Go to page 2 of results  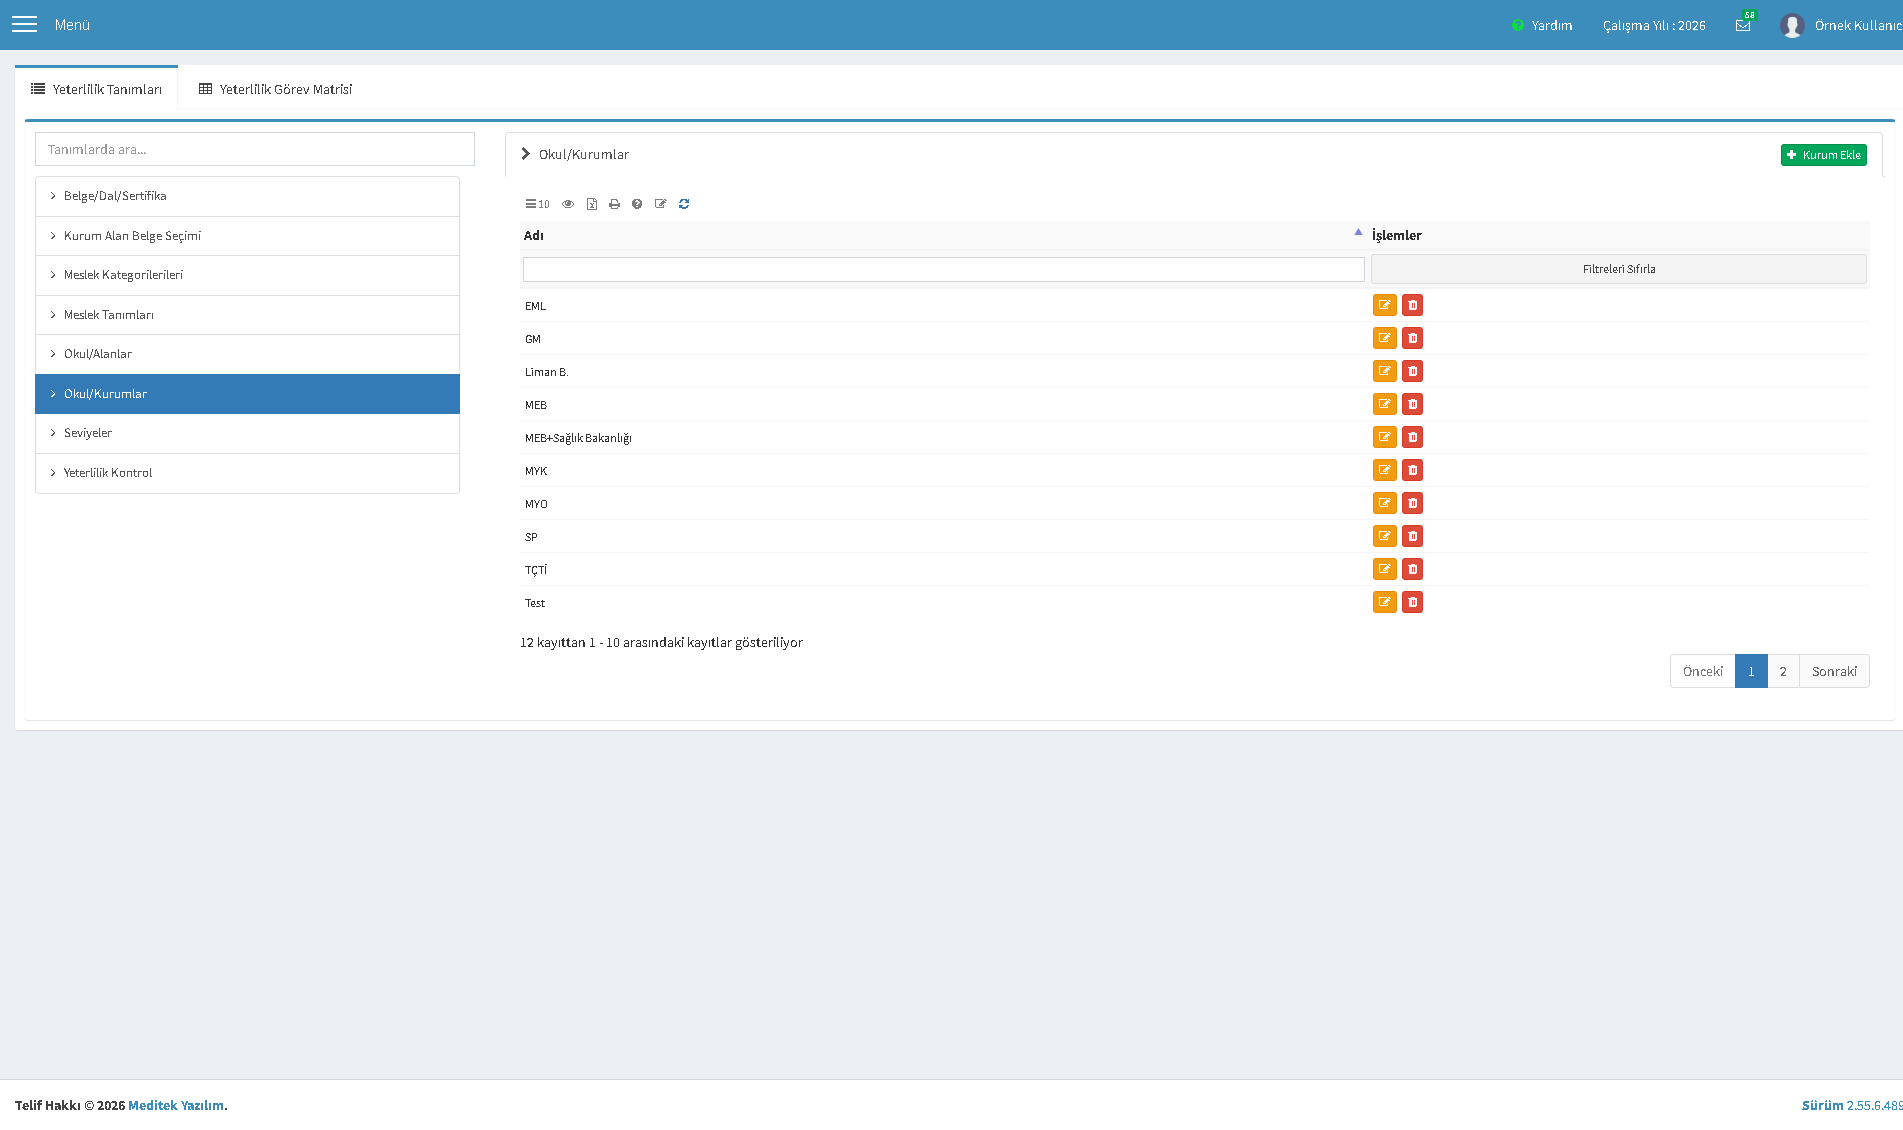[1783, 671]
